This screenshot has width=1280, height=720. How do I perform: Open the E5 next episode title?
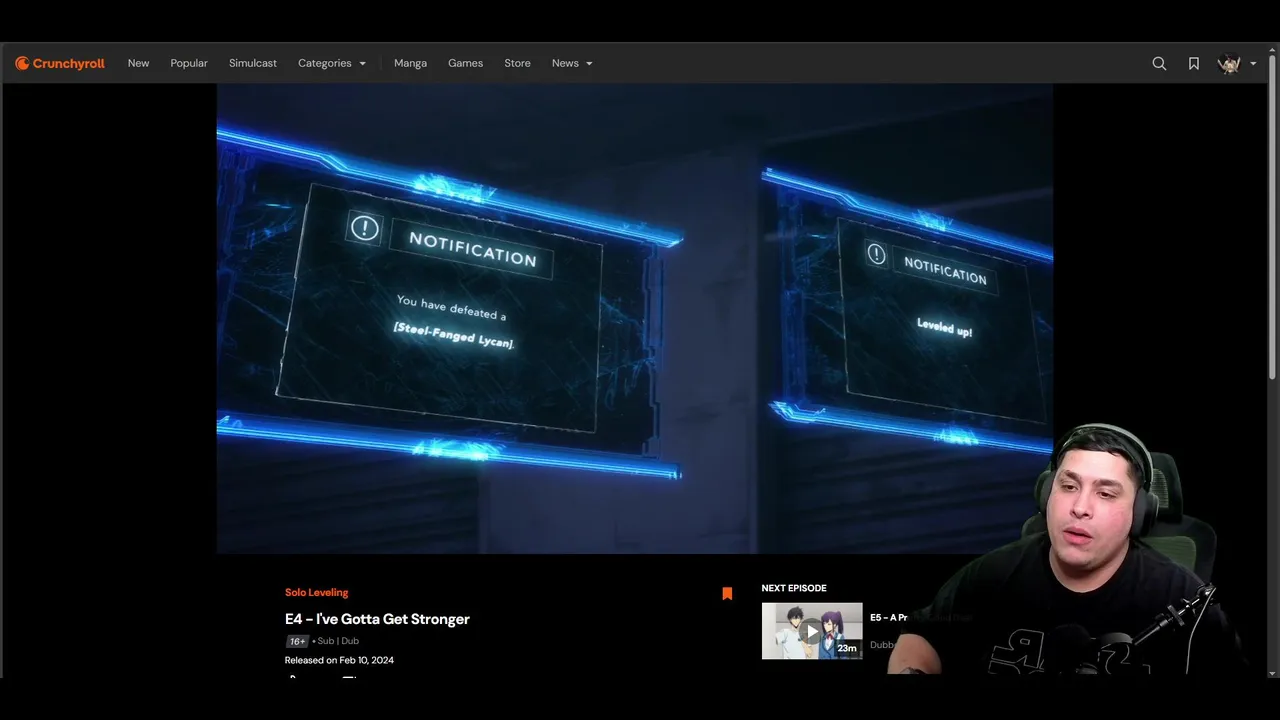(888, 618)
